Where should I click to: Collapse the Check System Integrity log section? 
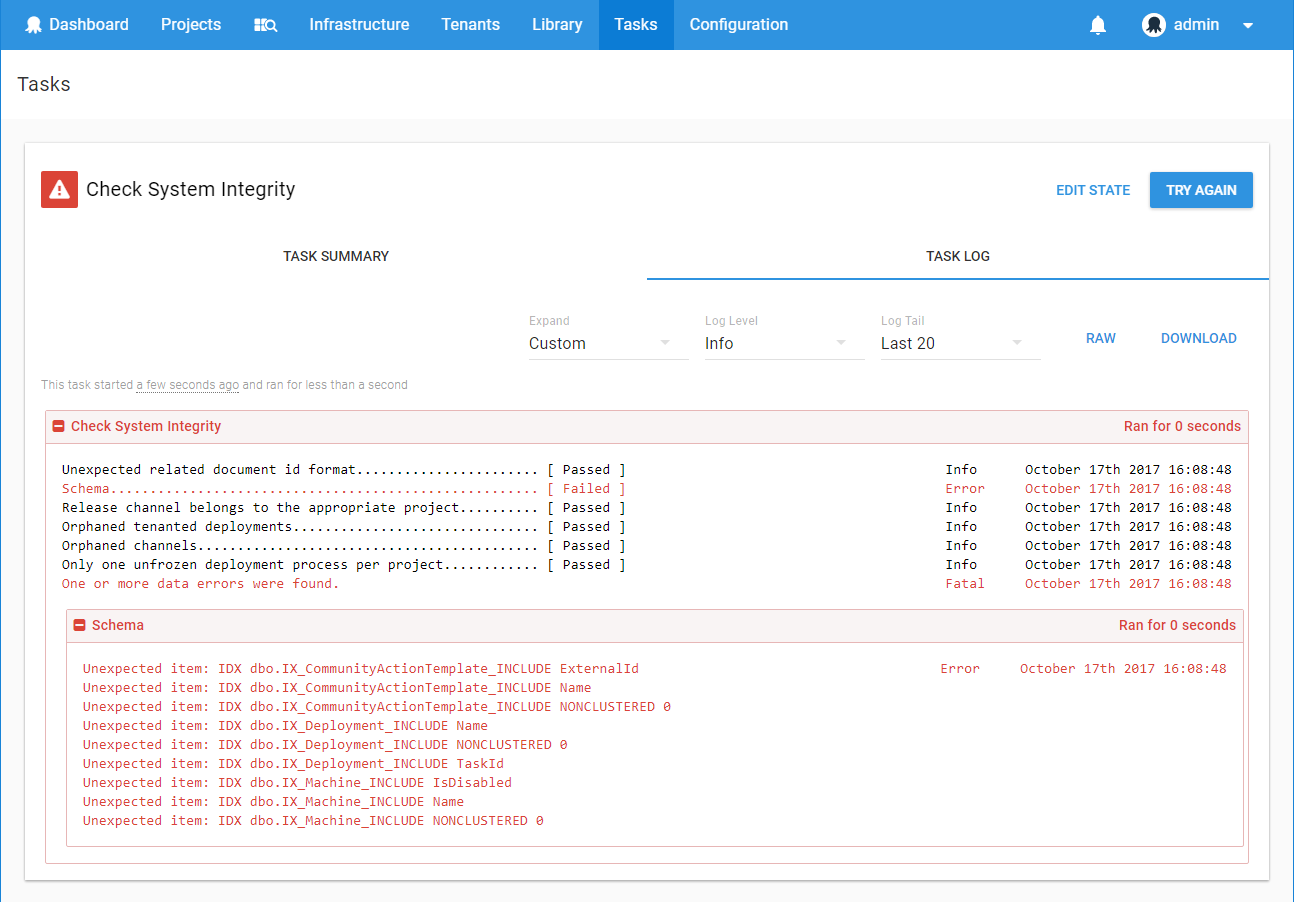(59, 426)
